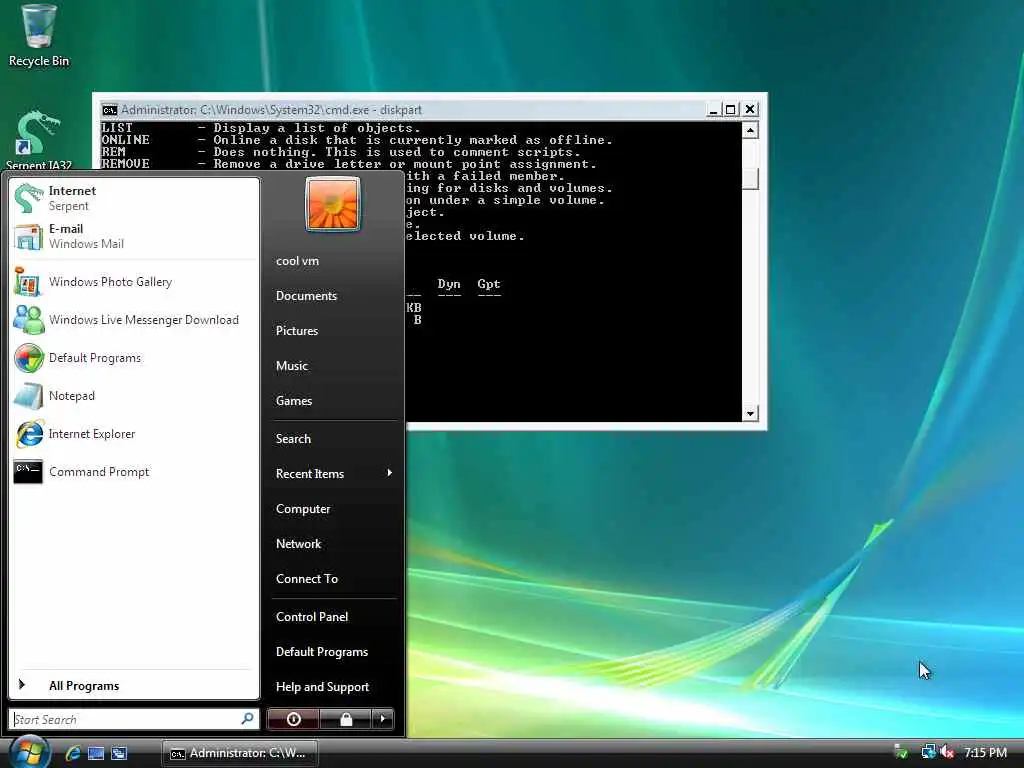
Task: Click the 'Dyn' column header text
Action: click(449, 284)
